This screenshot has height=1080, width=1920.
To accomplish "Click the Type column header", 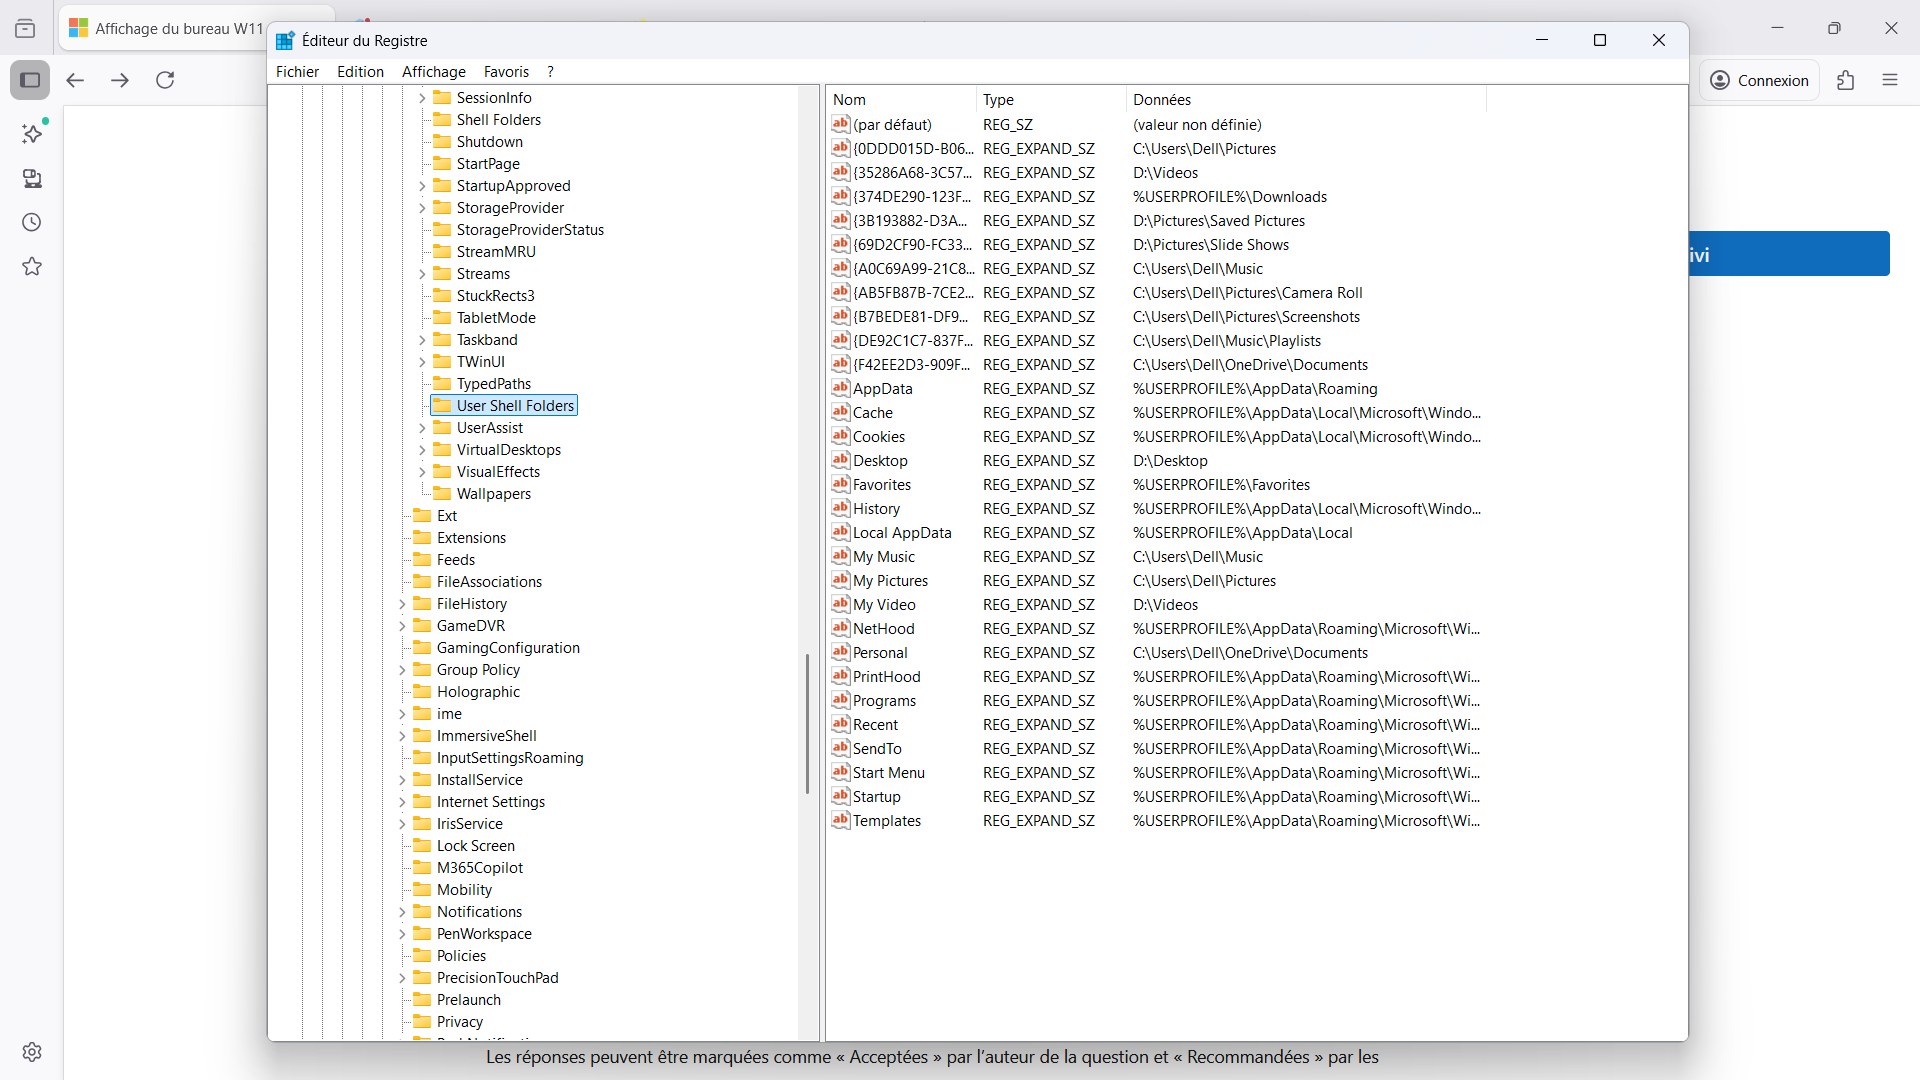I will click(x=1051, y=99).
